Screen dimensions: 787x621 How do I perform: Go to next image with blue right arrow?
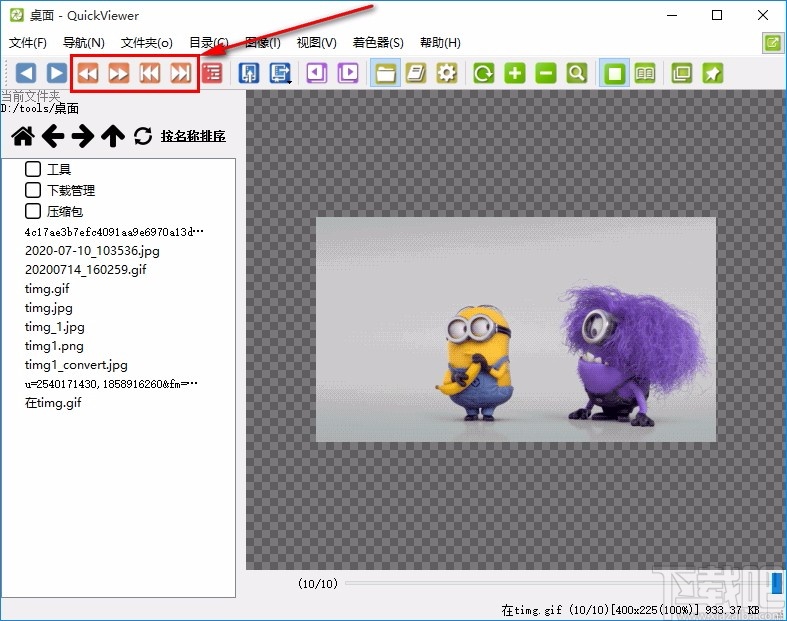tap(57, 73)
